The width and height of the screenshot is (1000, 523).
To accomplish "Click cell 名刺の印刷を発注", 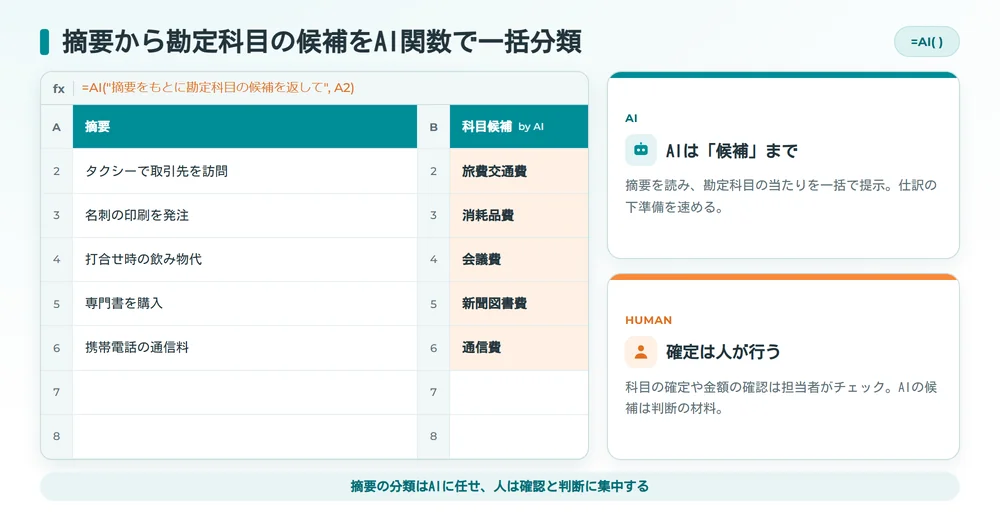I will point(245,216).
